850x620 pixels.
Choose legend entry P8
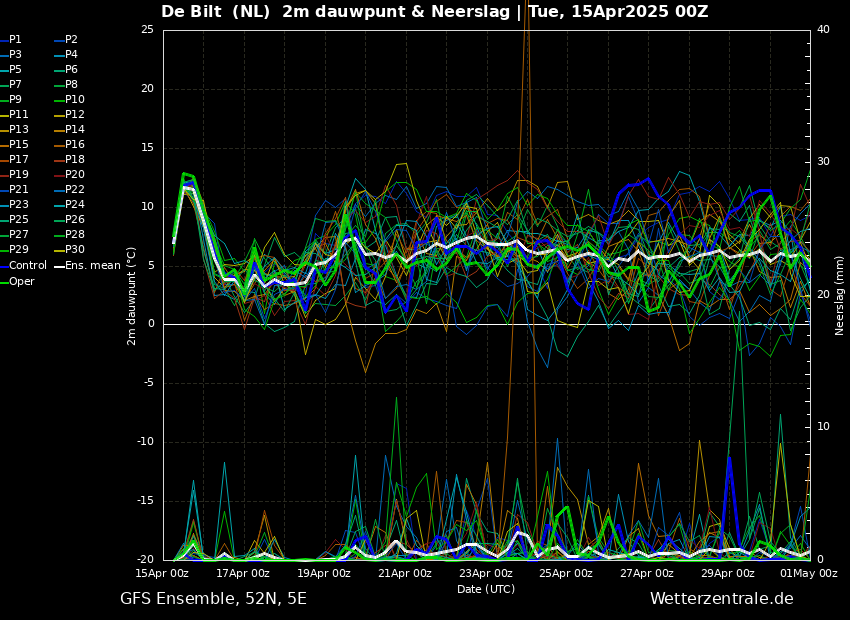[x=72, y=85]
